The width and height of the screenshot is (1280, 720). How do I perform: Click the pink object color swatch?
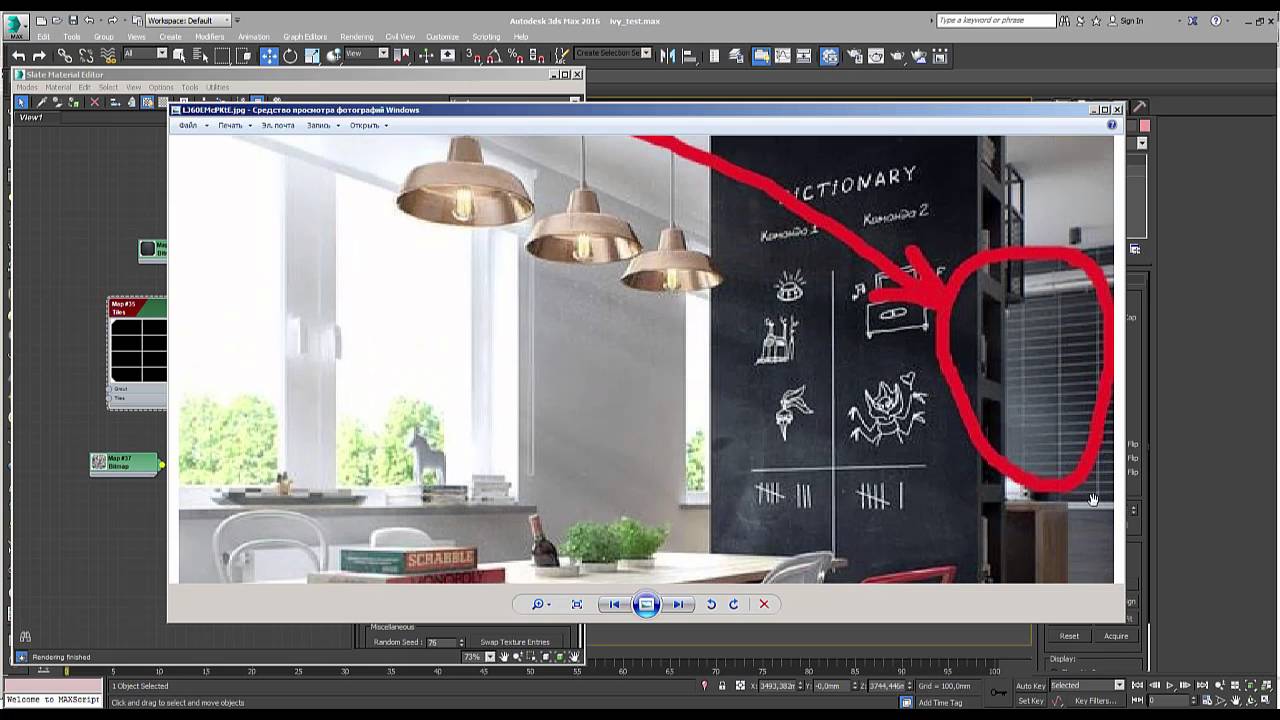(x=1145, y=125)
